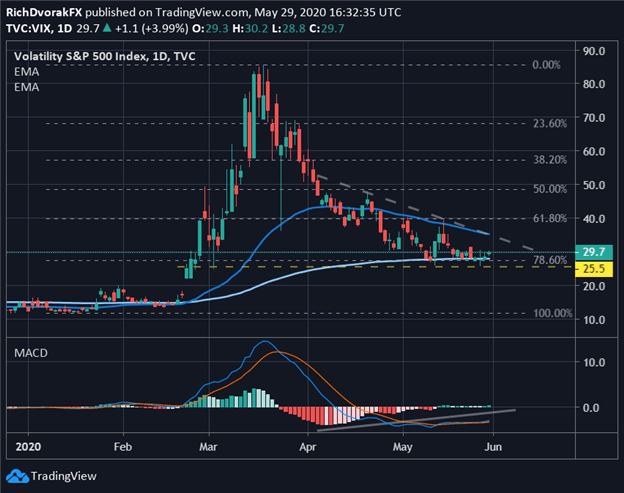Screen dimensions: 624x493
Task: Select the 78.60% Fibonacci level label
Action: (x=550, y=260)
